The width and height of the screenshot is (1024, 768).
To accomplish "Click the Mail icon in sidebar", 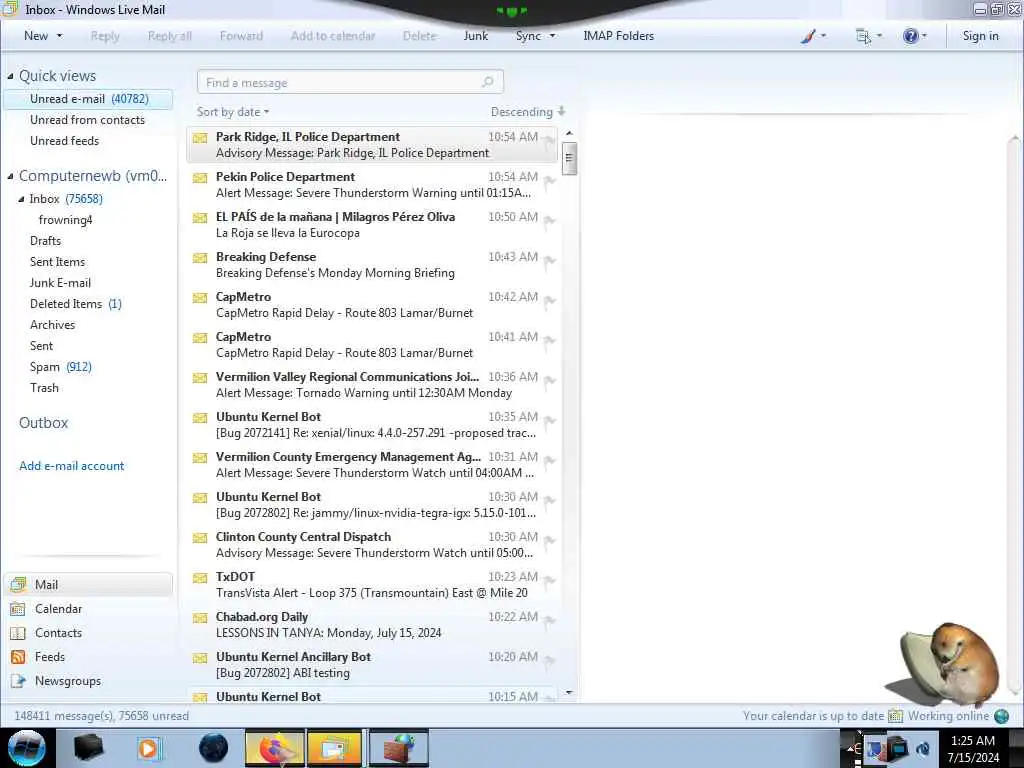I will pyautogui.click(x=18, y=584).
